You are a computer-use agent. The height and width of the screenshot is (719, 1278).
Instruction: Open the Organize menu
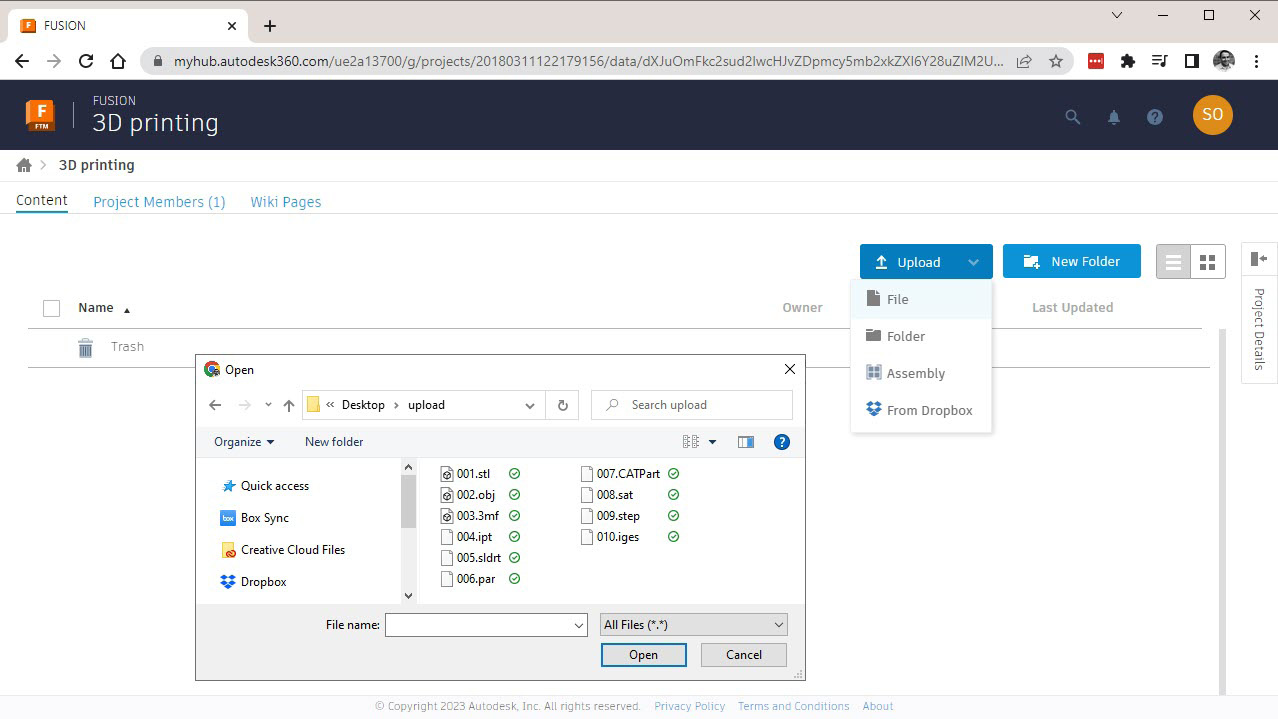tap(244, 442)
